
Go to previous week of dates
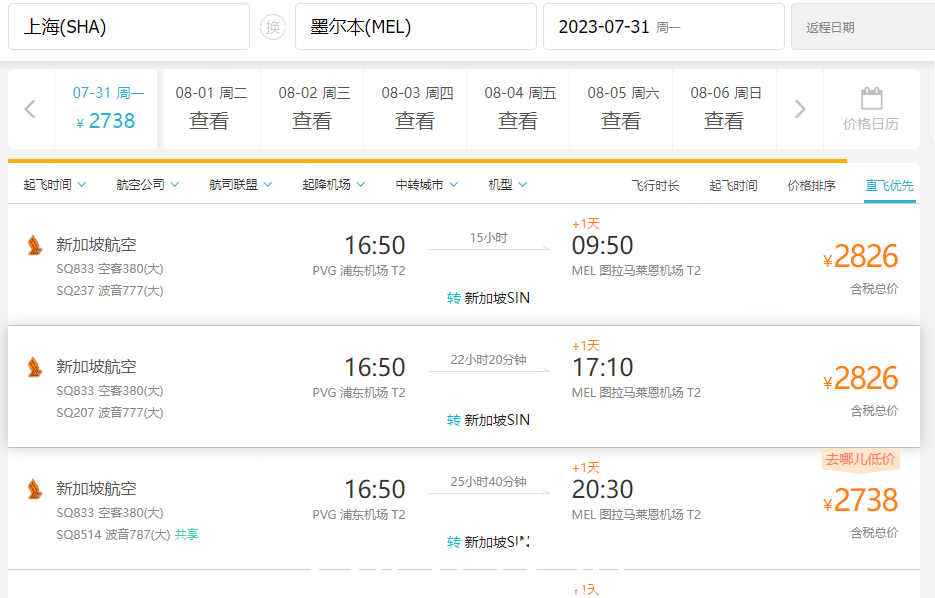pyautogui.click(x=30, y=109)
